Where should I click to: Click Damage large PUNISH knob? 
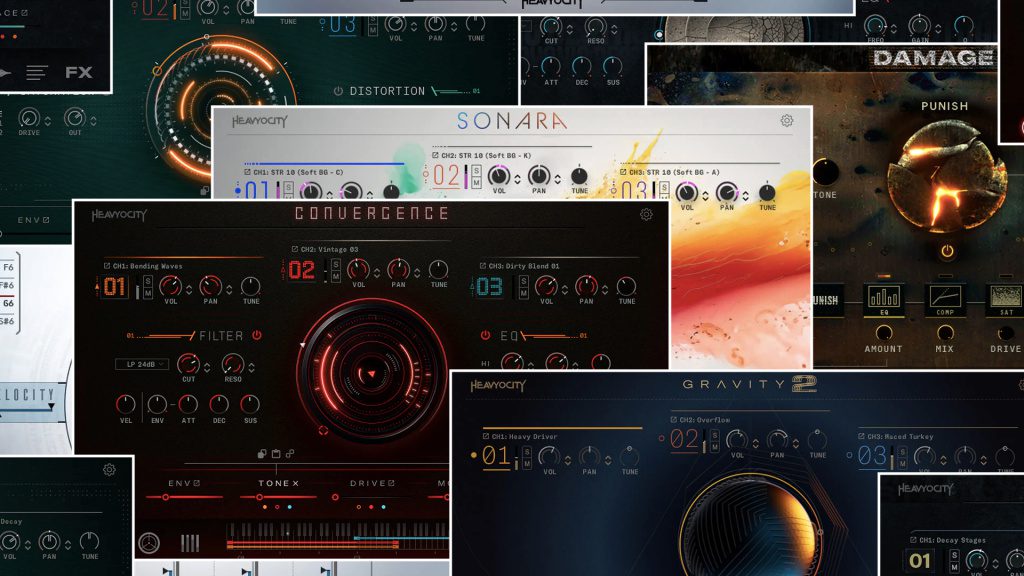[946, 175]
